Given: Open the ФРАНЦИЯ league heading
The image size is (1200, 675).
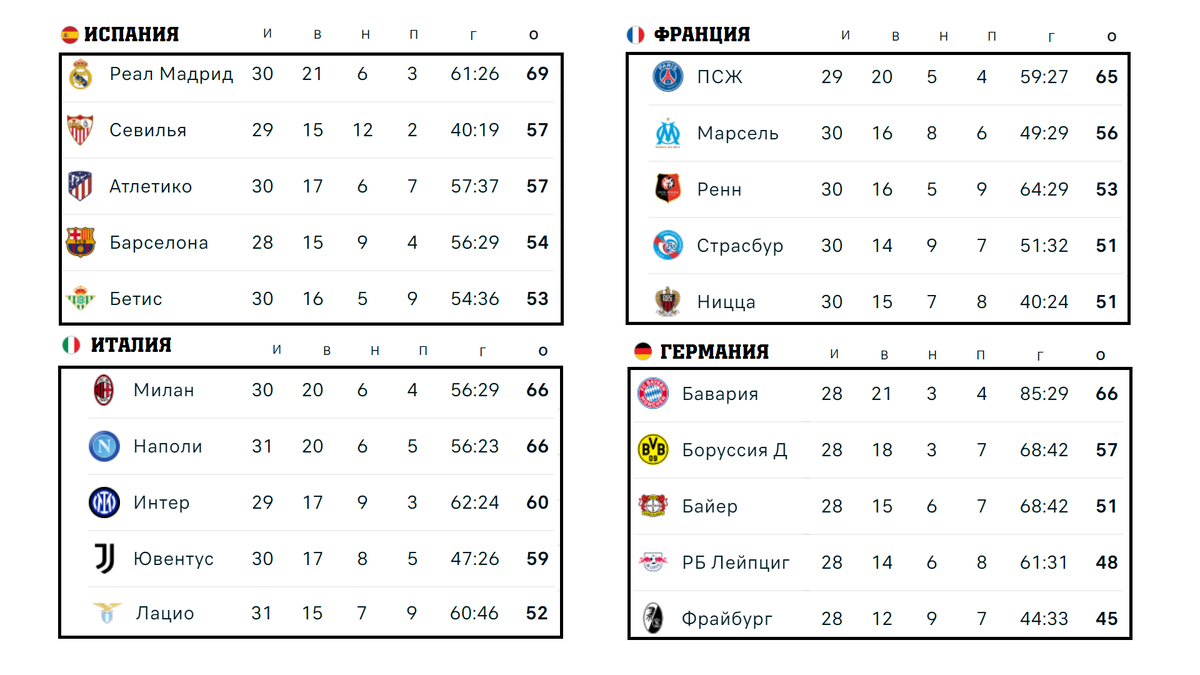Looking at the screenshot, I should click(702, 34).
